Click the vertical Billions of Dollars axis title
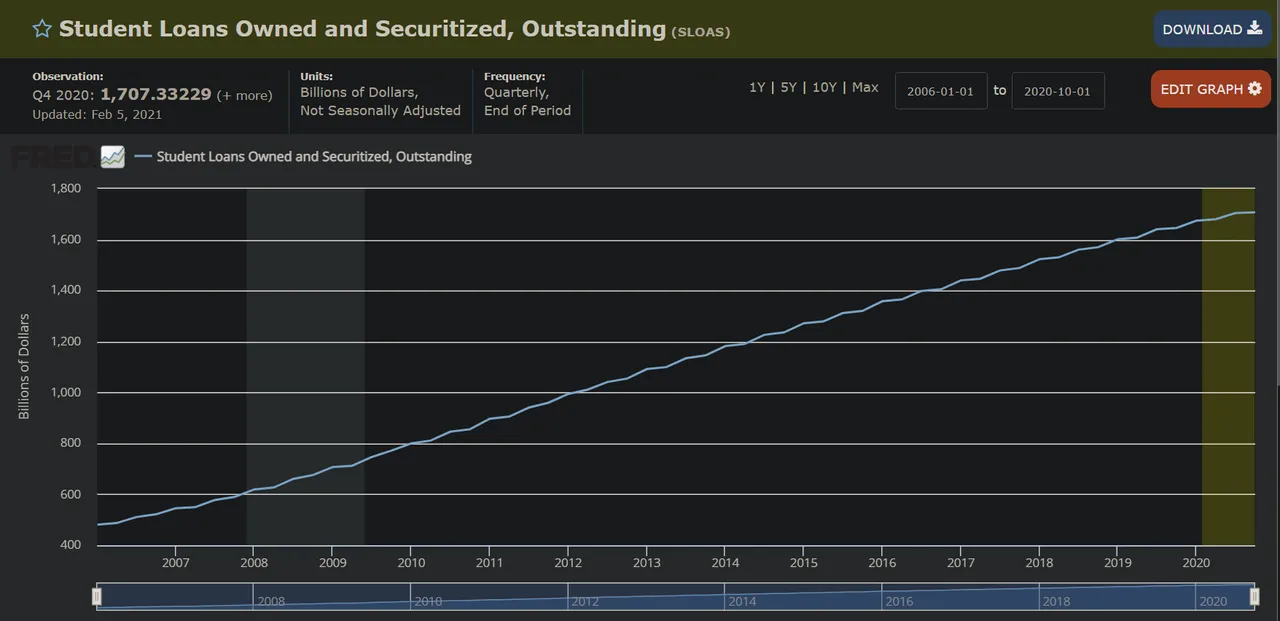This screenshot has width=1280, height=621. (x=25, y=366)
